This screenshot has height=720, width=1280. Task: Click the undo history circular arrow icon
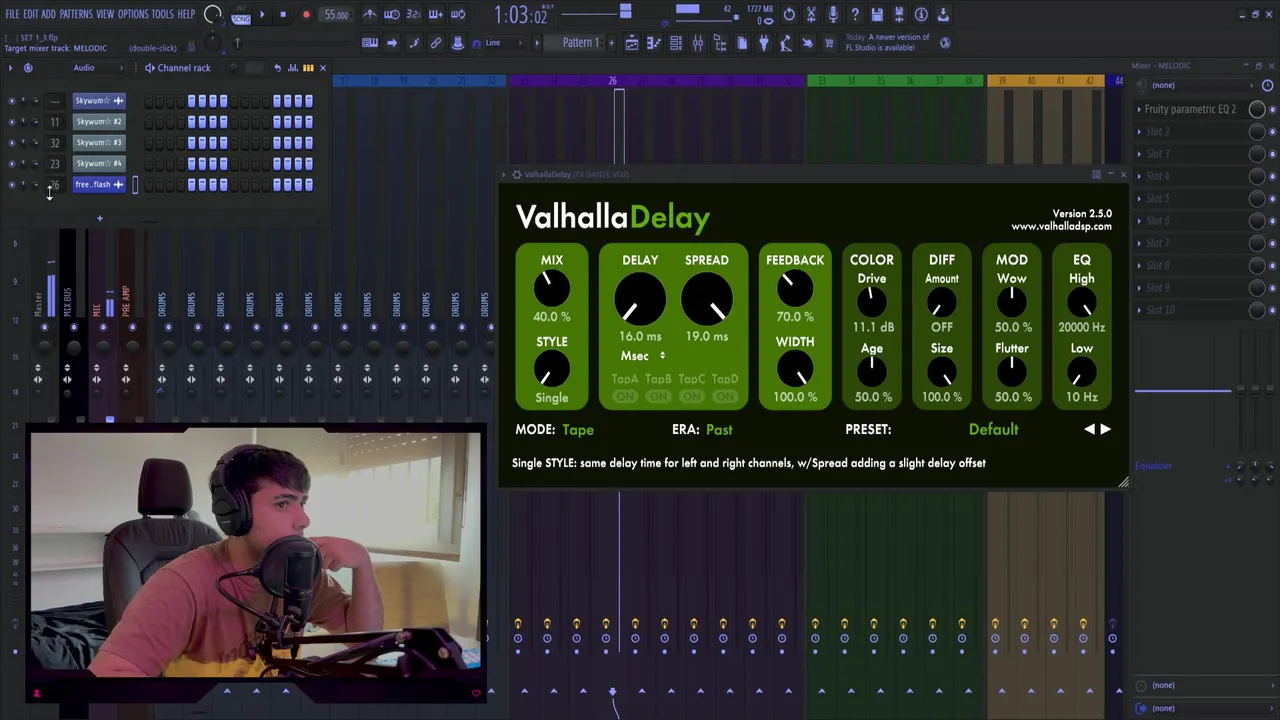click(x=789, y=15)
